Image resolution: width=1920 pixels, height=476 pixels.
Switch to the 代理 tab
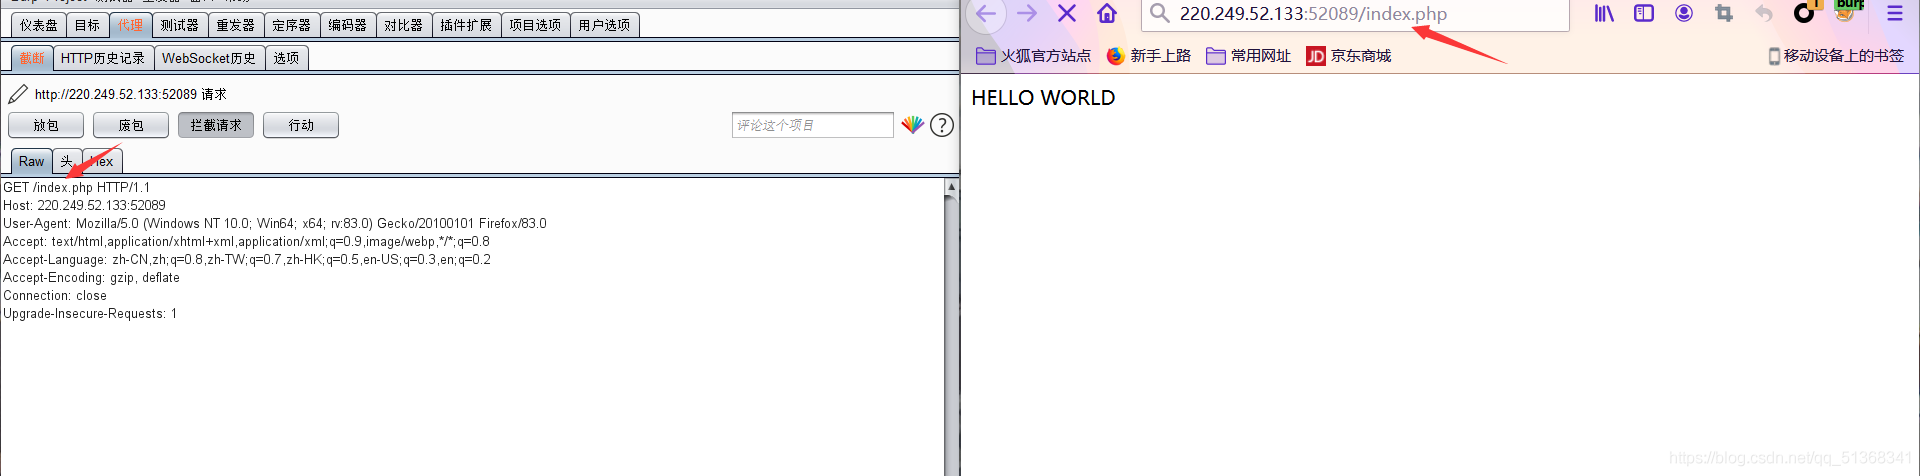(131, 25)
